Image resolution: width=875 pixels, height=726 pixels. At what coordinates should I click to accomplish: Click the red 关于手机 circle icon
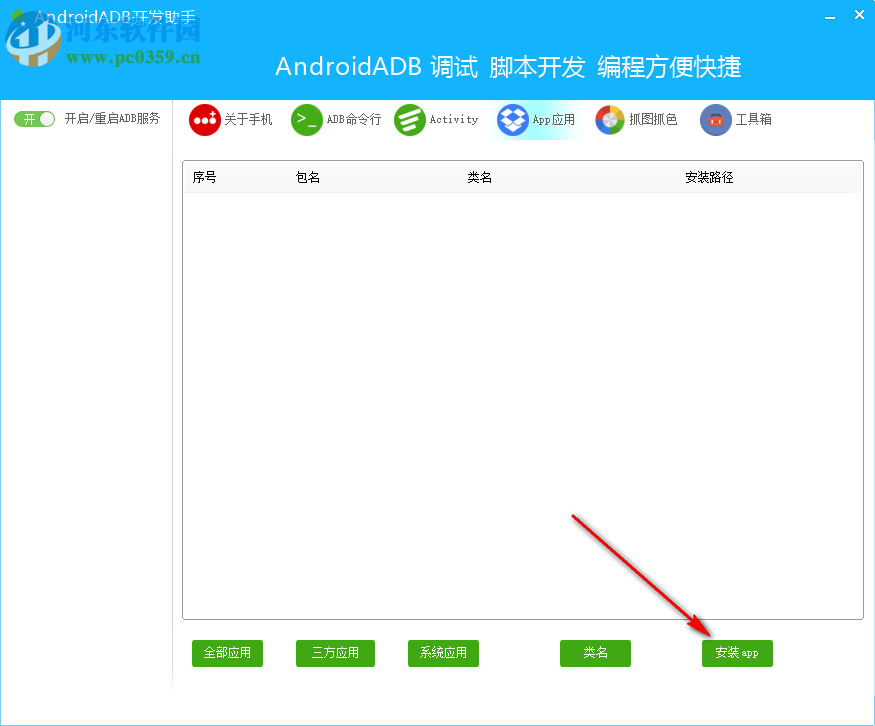(x=204, y=119)
